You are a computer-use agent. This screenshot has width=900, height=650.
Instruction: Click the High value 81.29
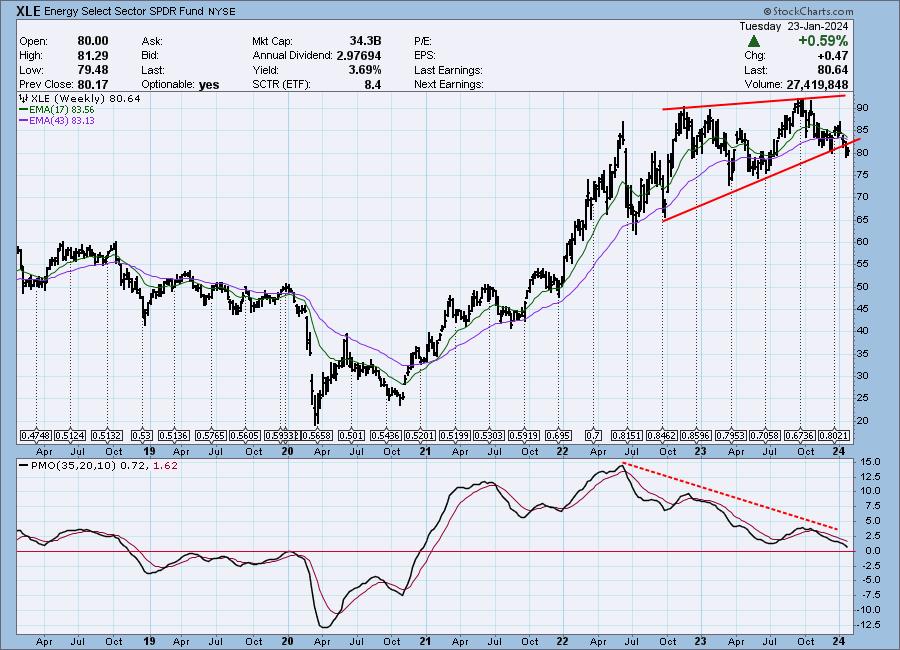click(x=92, y=56)
